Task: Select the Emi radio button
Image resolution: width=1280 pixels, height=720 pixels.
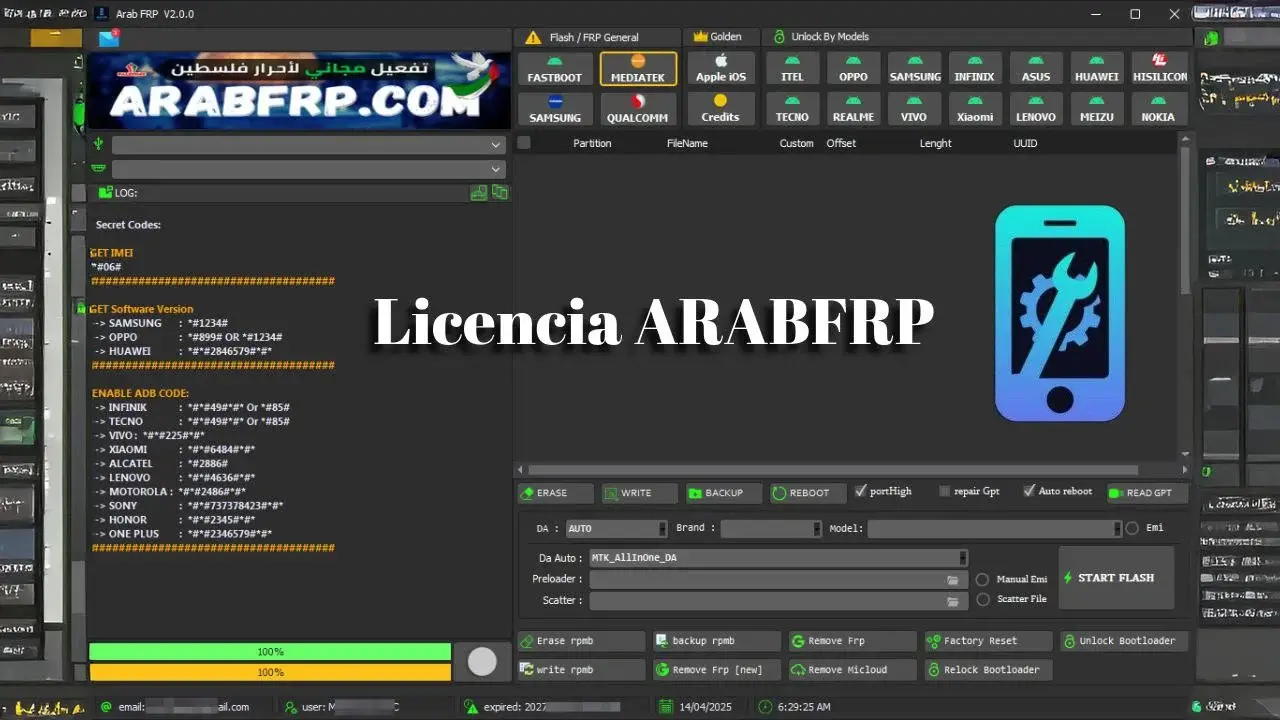Action: (1132, 528)
